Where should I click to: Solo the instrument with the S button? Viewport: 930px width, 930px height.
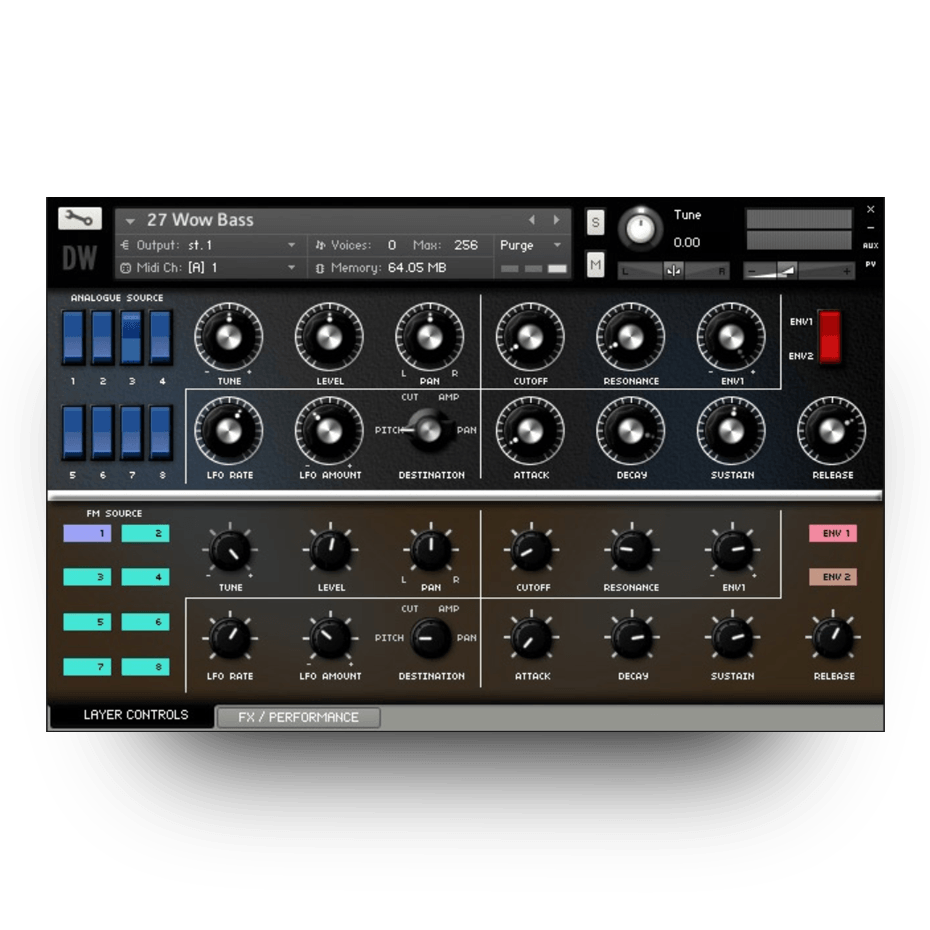(595, 224)
